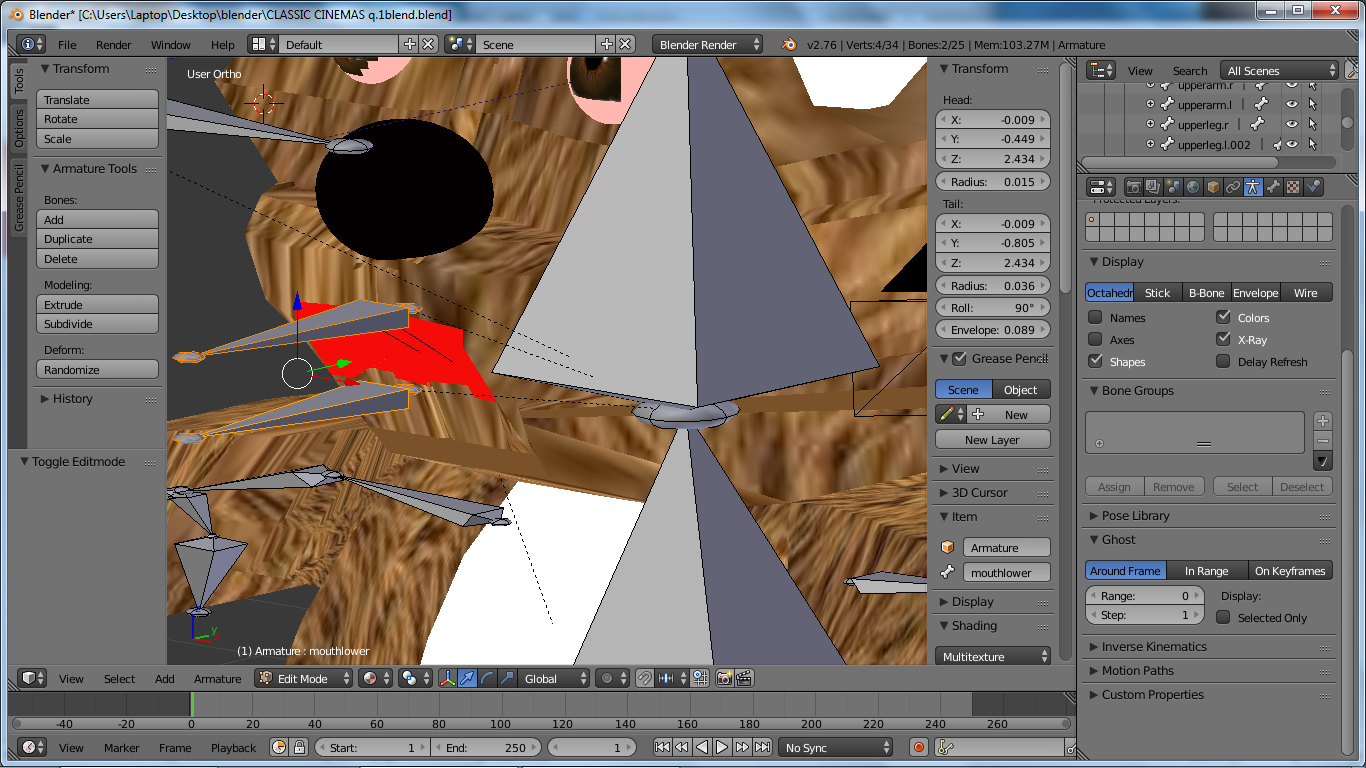1366x768 pixels.
Task: Enable the Delay Refresh checkbox
Action: point(1223,361)
